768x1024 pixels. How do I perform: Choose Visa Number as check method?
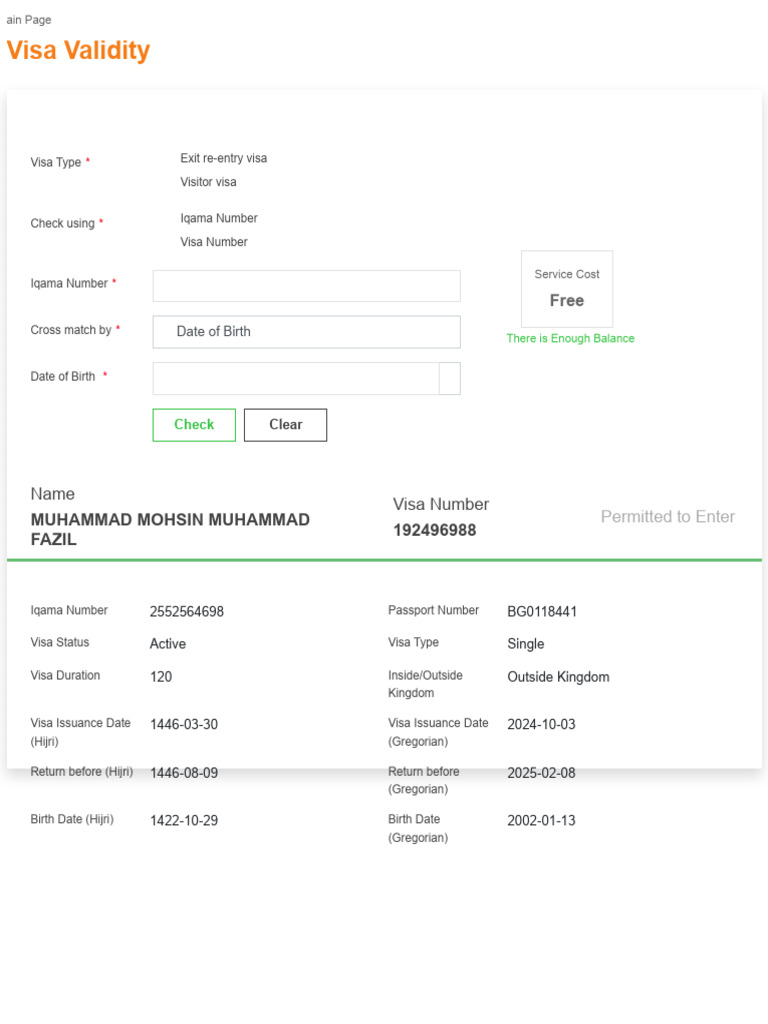point(214,242)
